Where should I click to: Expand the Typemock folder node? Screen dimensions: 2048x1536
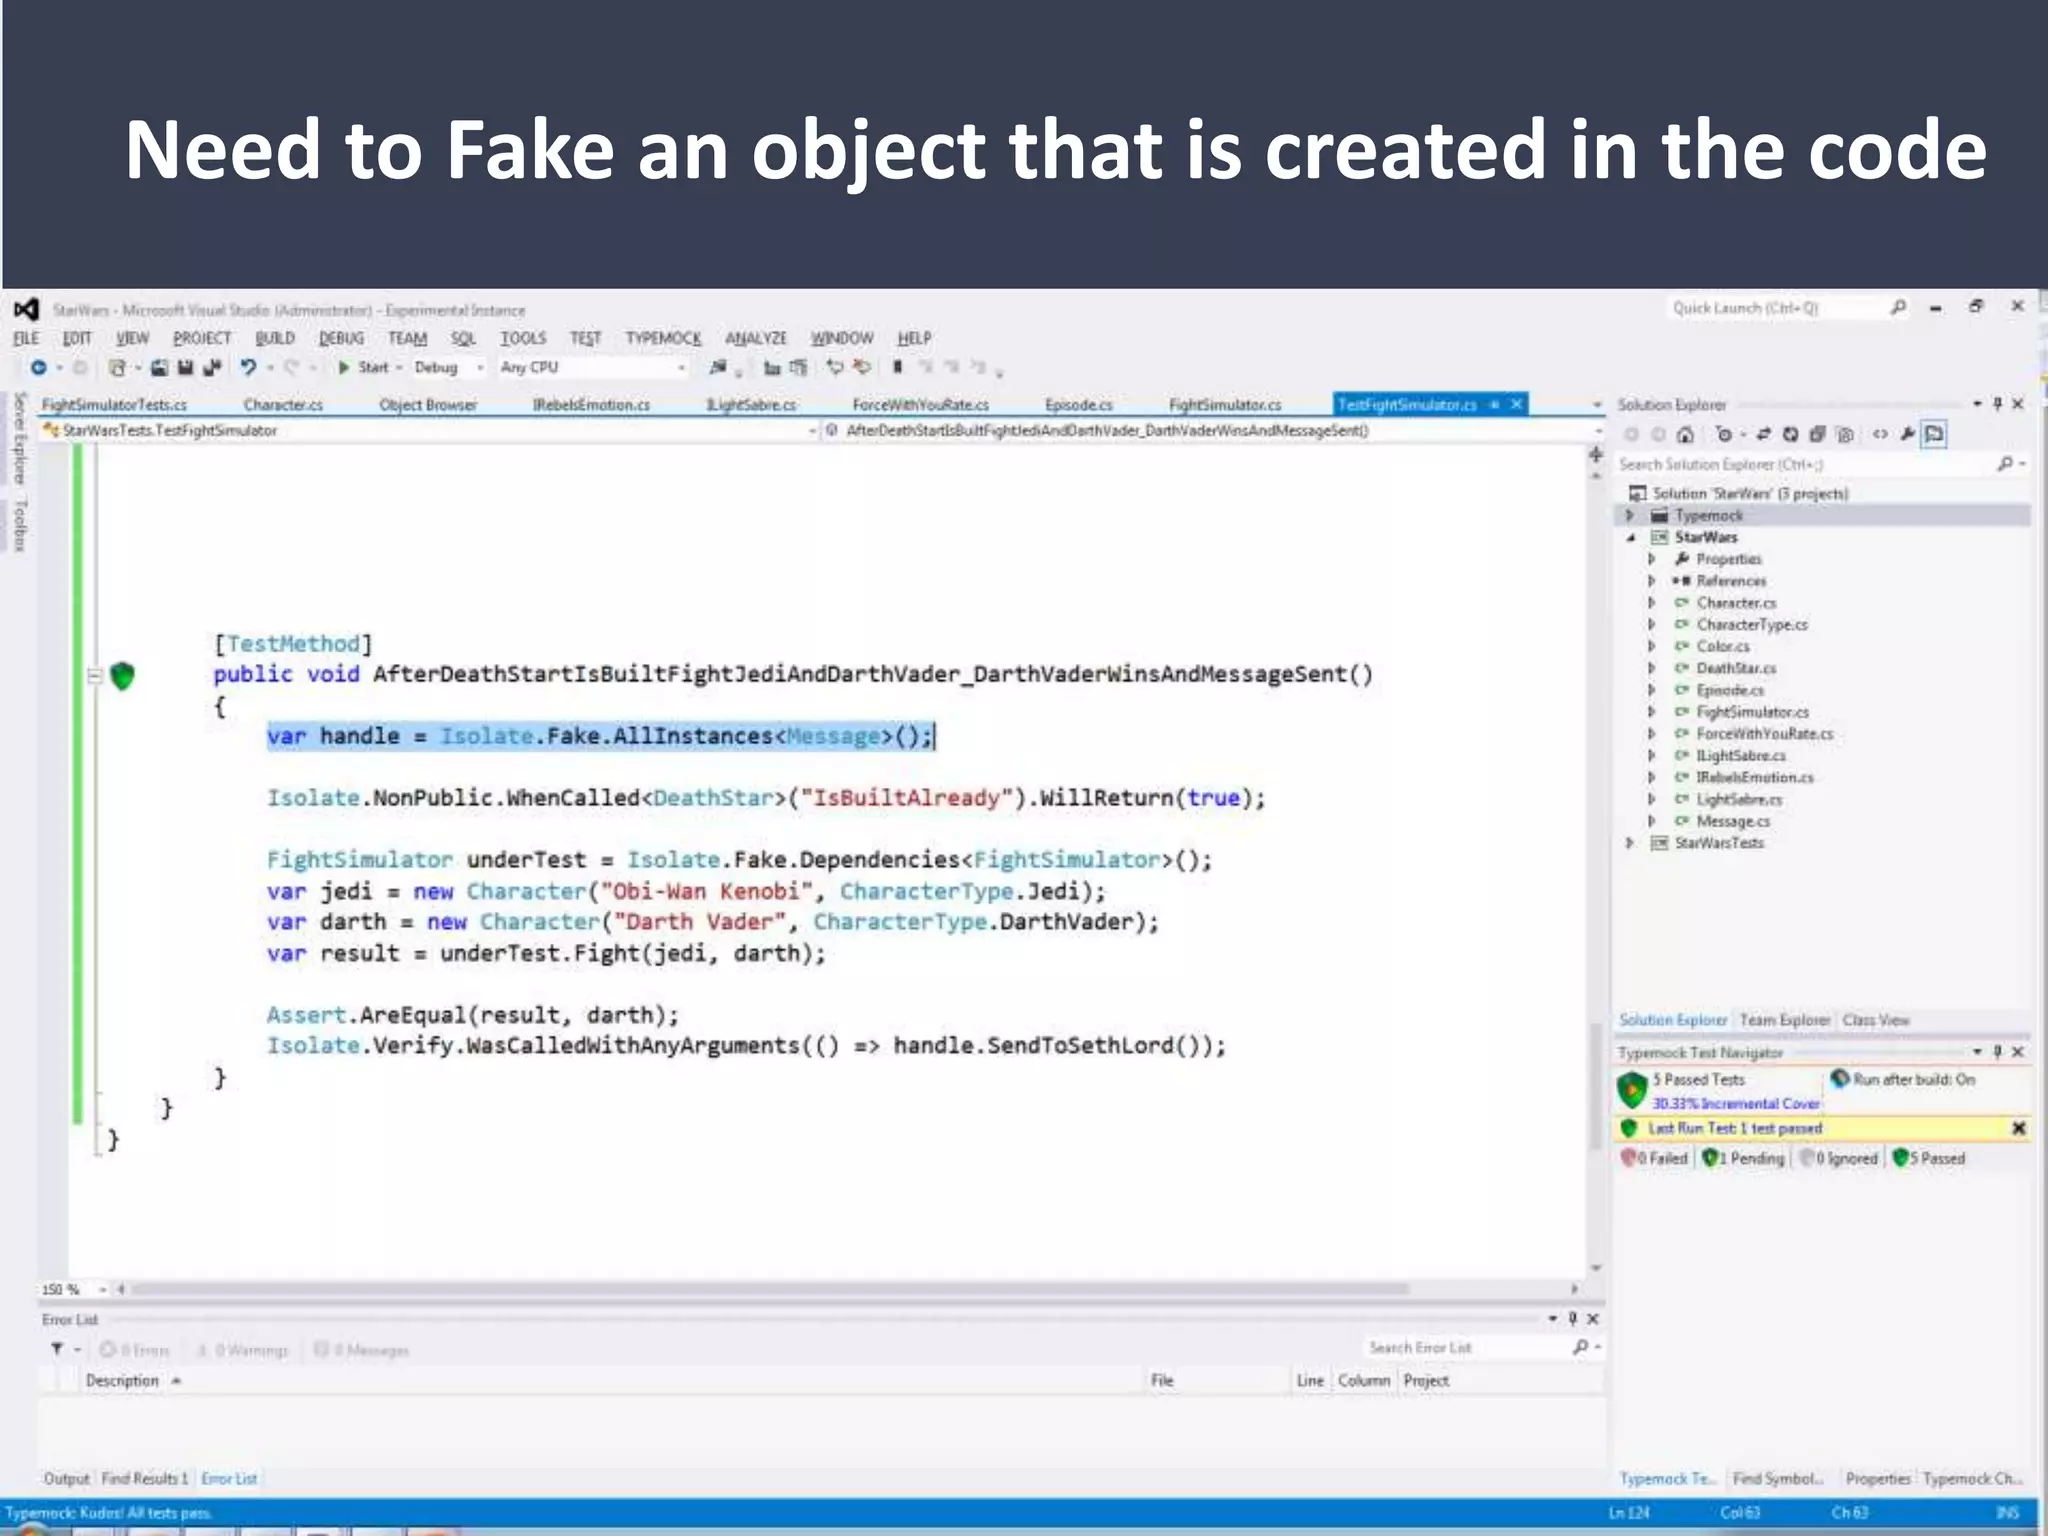click(x=1630, y=516)
